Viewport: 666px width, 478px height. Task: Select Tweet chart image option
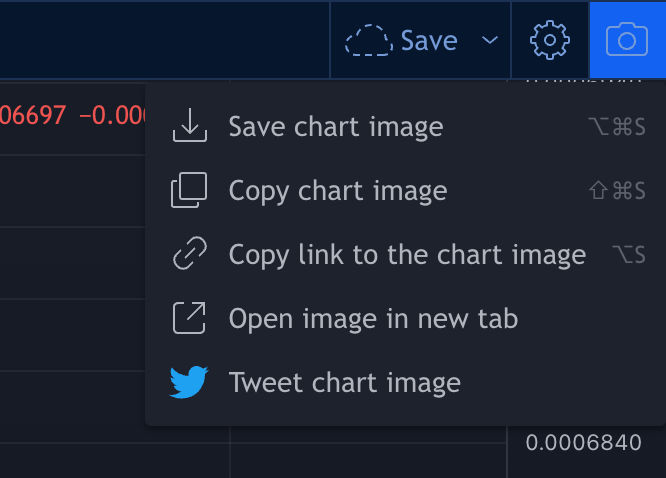[x=344, y=382]
